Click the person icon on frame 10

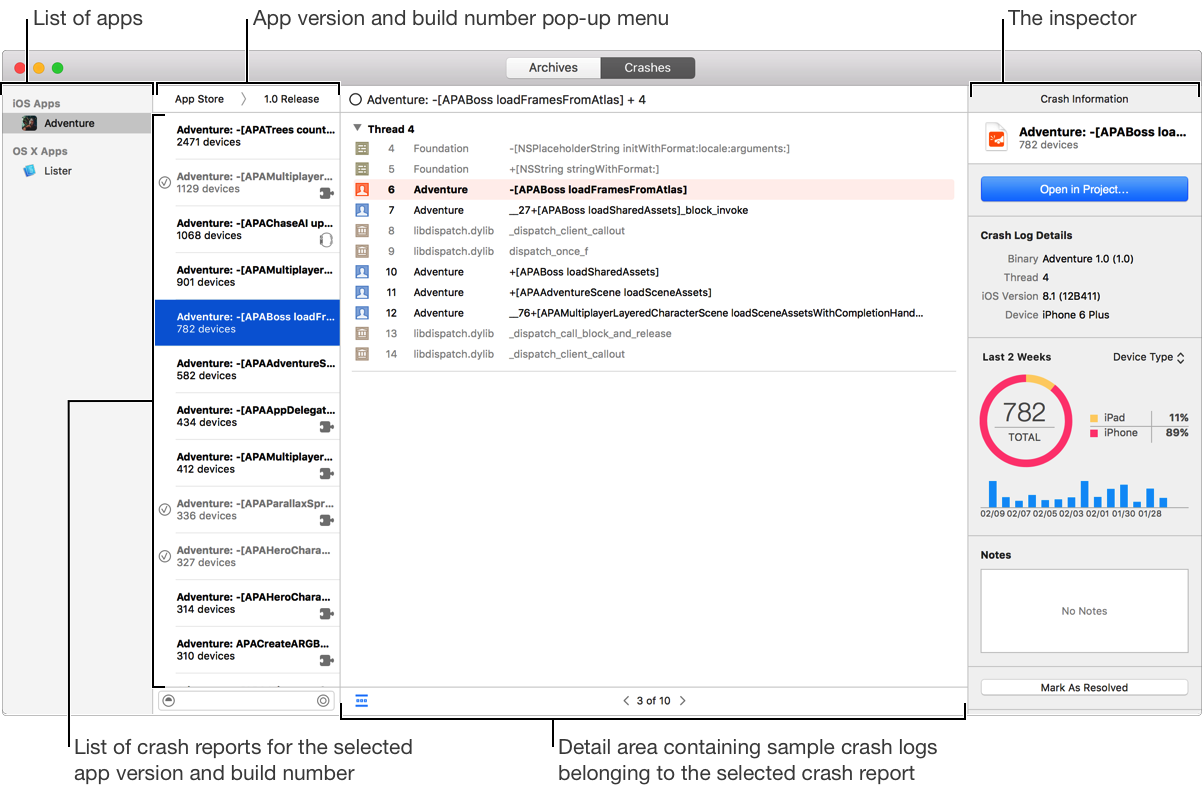(362, 272)
